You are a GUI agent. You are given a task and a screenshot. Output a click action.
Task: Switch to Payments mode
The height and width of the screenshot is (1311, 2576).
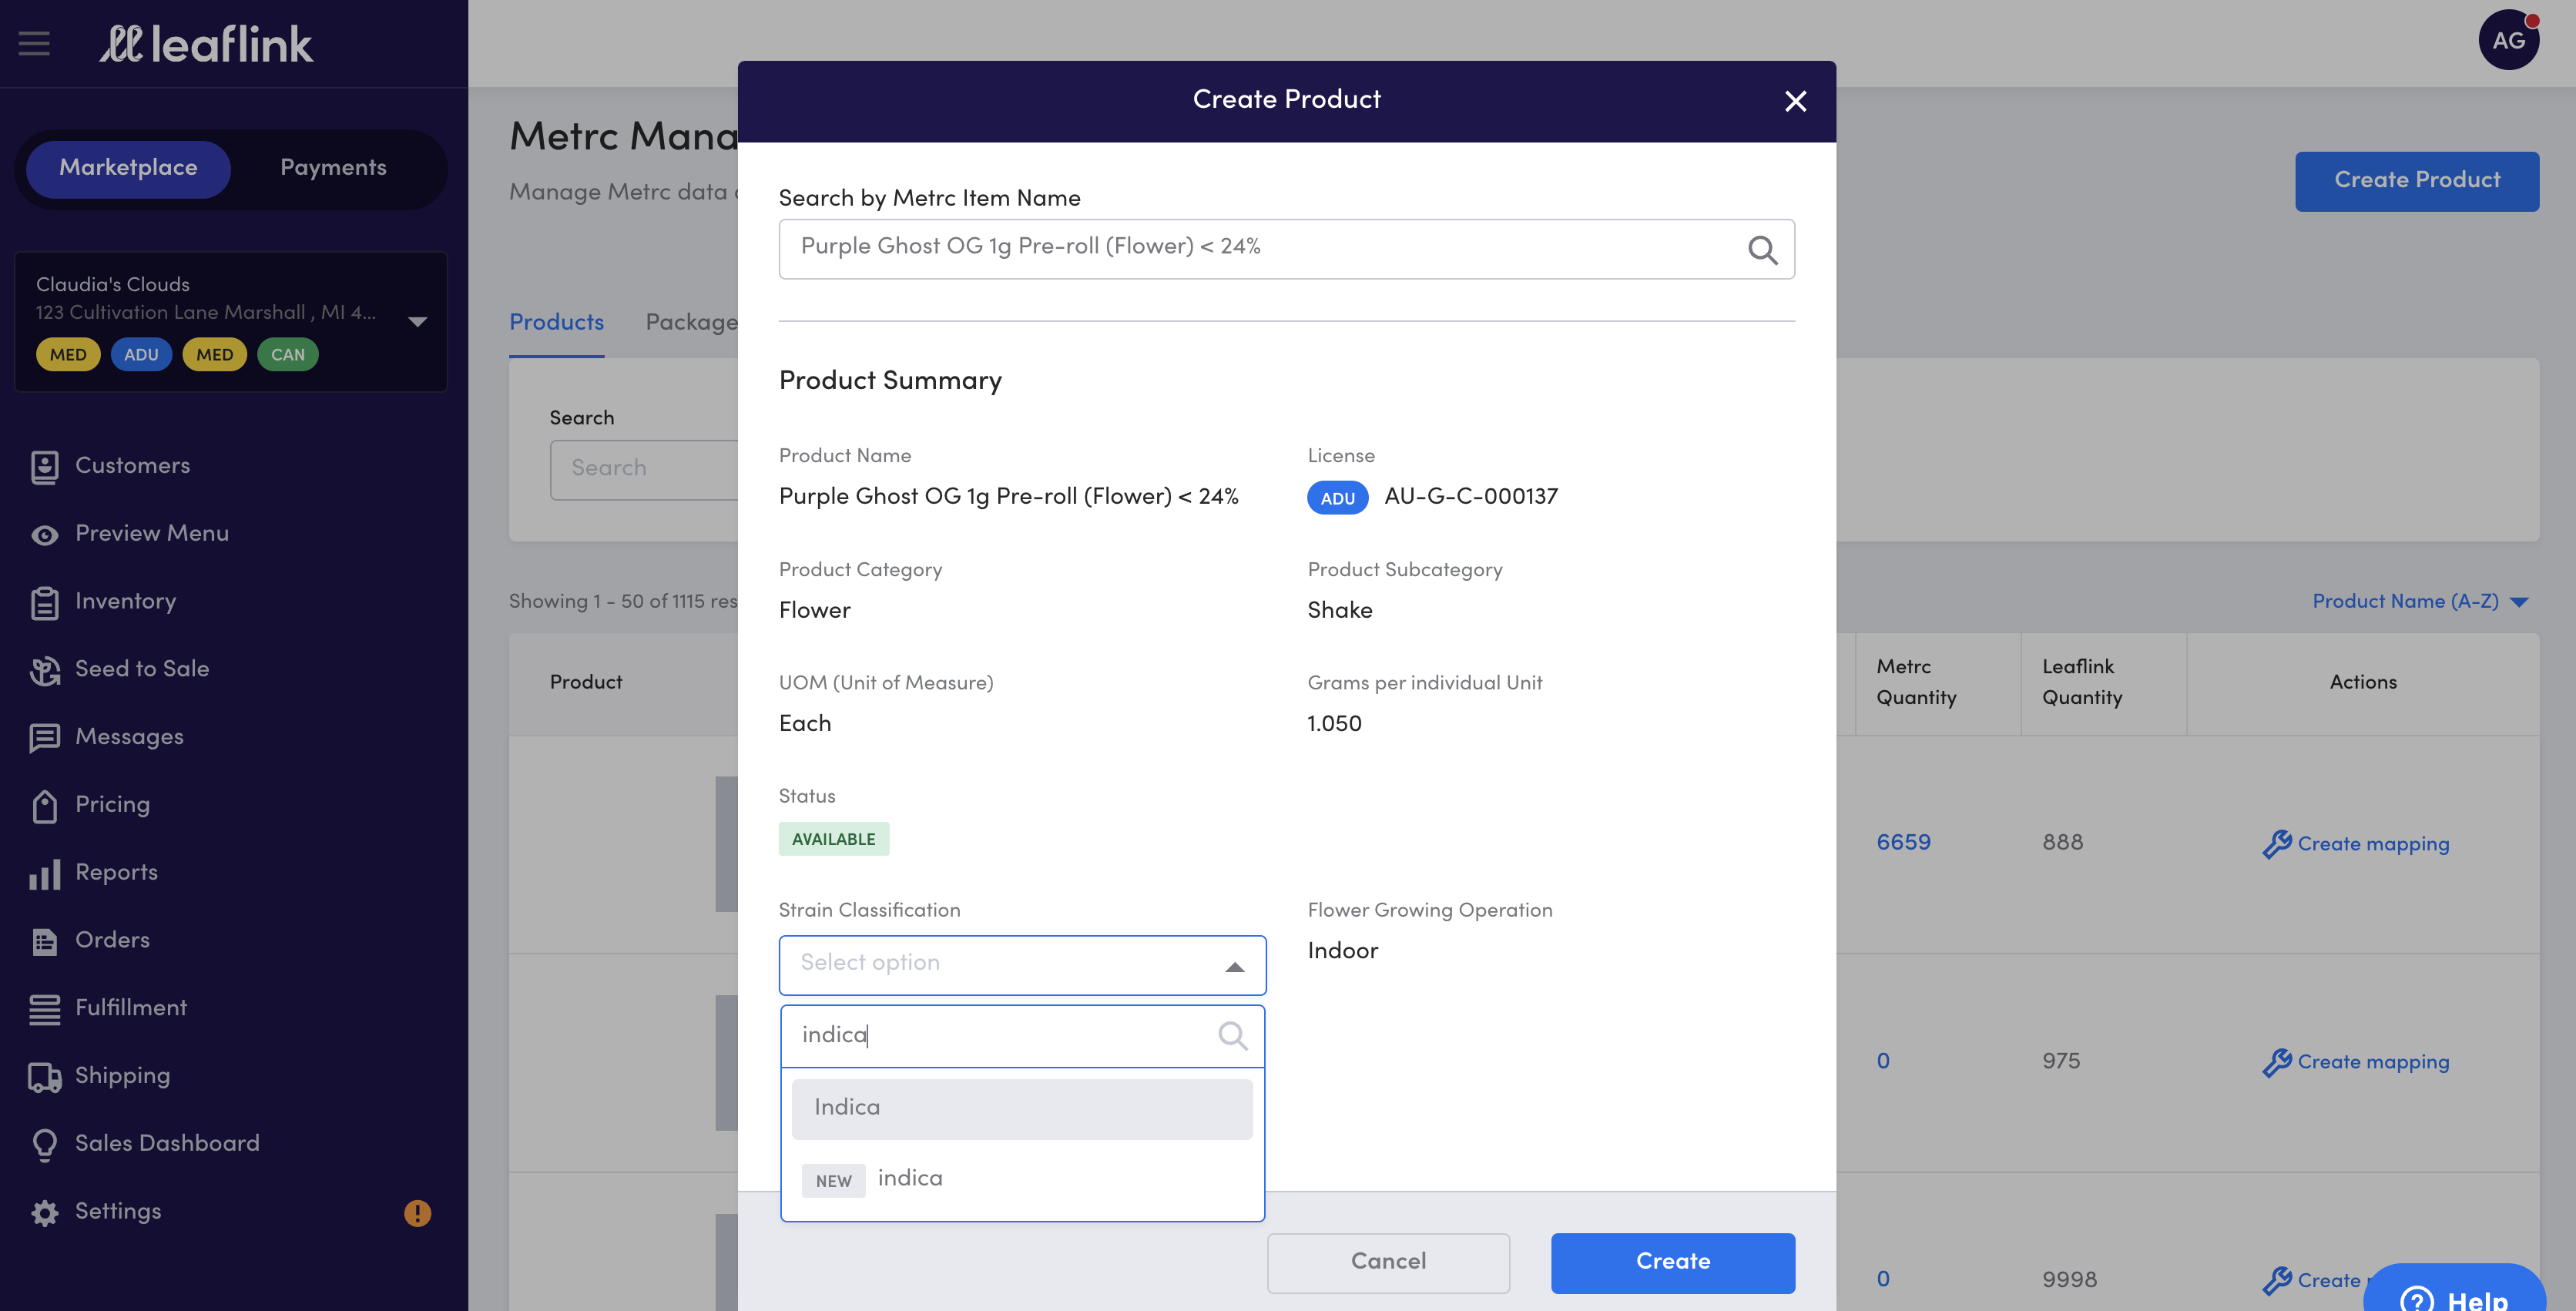[333, 168]
